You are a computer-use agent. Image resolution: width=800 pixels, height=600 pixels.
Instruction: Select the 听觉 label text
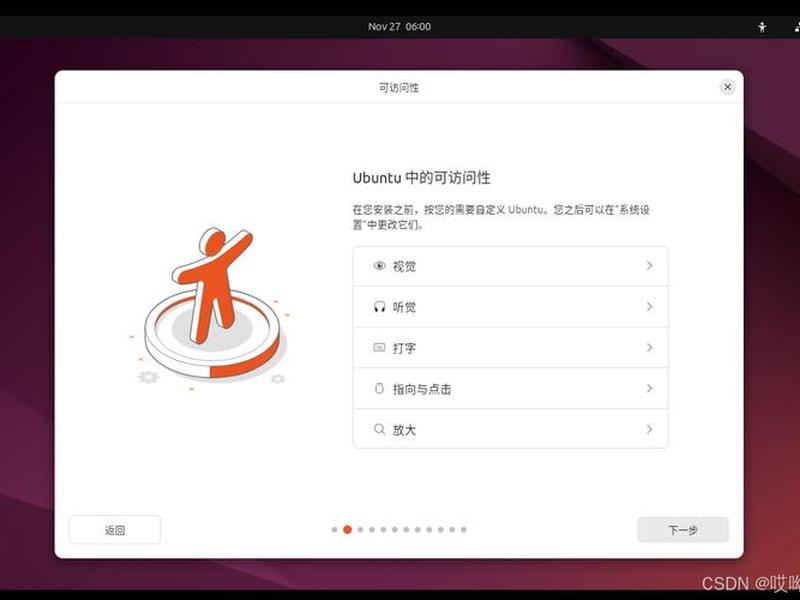pos(404,307)
